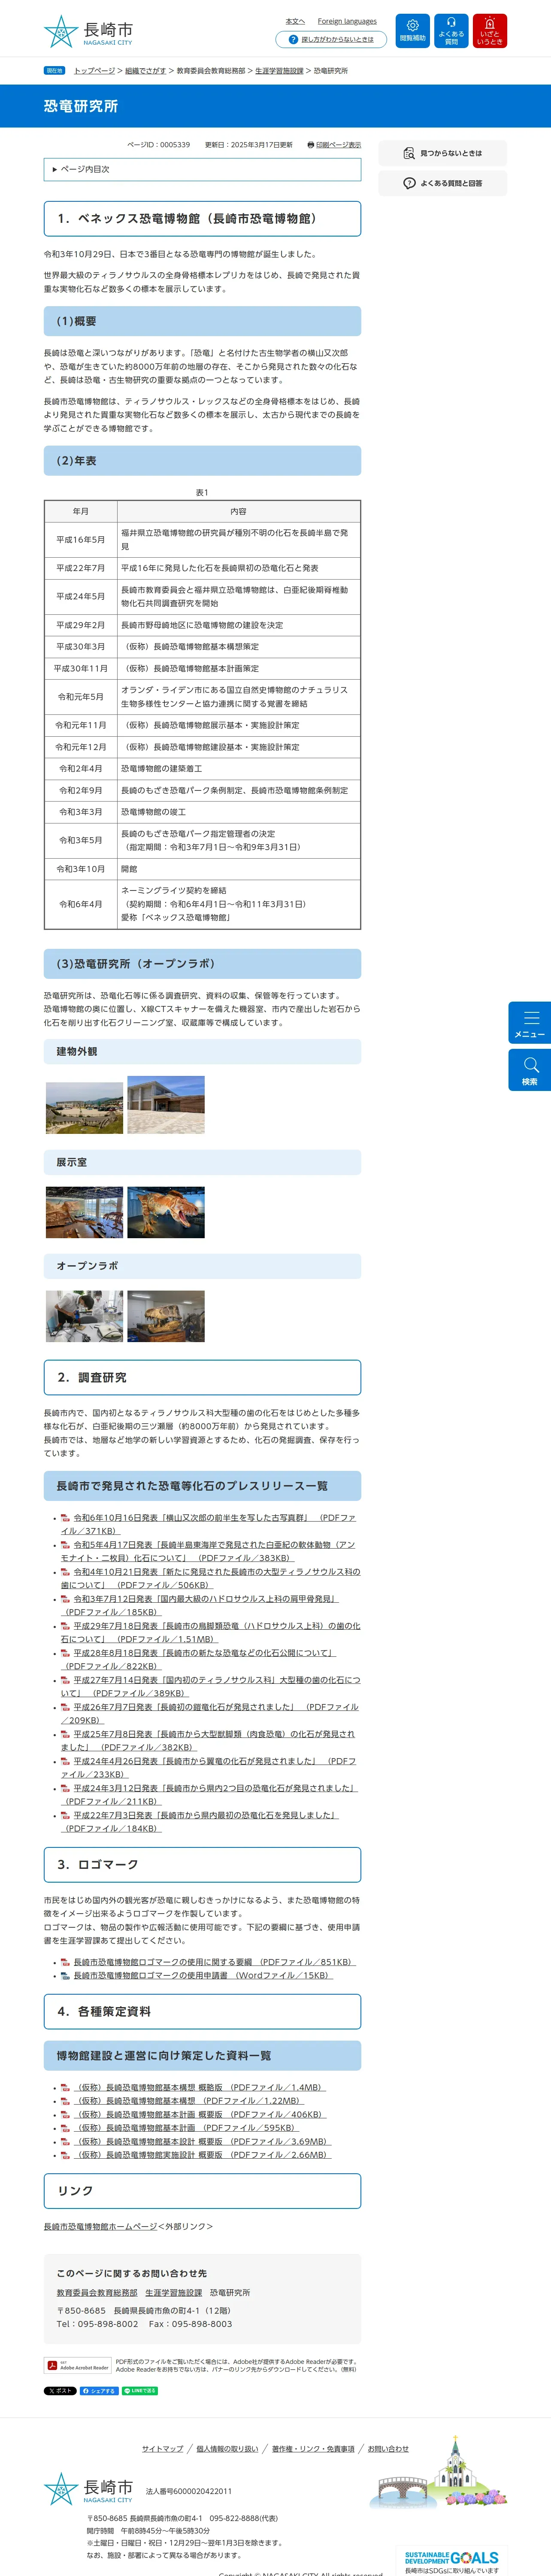Open 閲覧補助 accessibility settings button

(x=412, y=31)
